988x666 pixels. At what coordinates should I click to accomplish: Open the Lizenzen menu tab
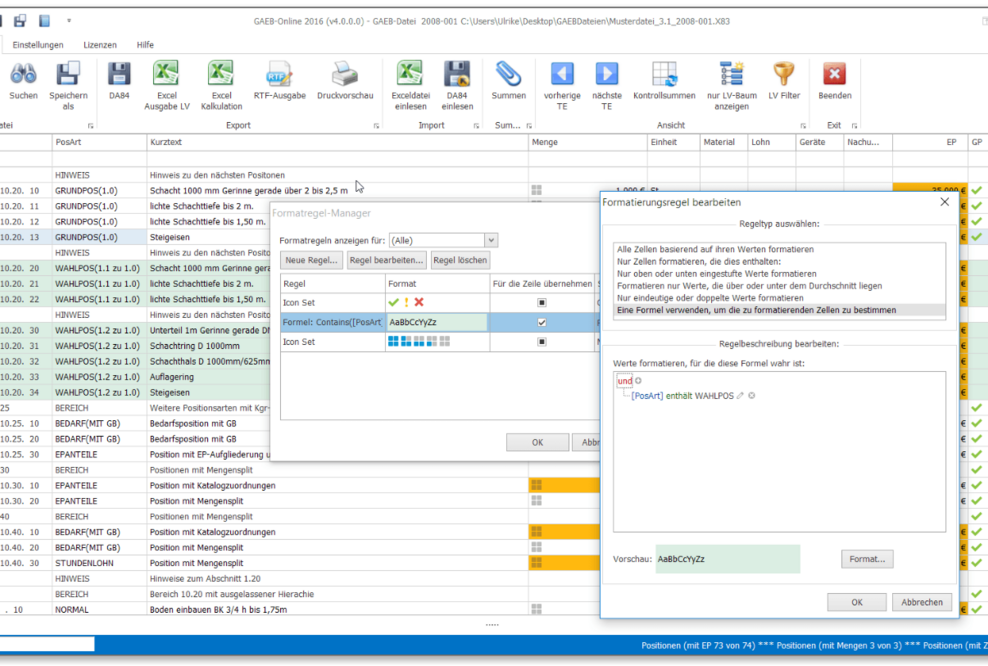tap(100, 45)
